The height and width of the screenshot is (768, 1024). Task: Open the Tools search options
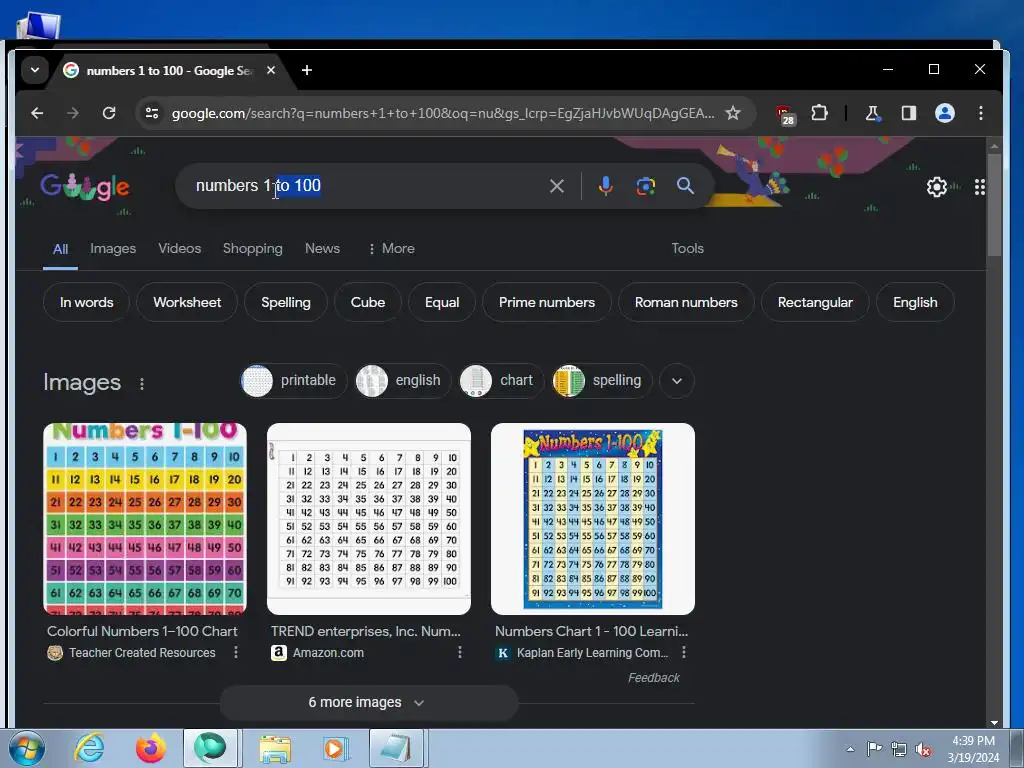(x=688, y=249)
